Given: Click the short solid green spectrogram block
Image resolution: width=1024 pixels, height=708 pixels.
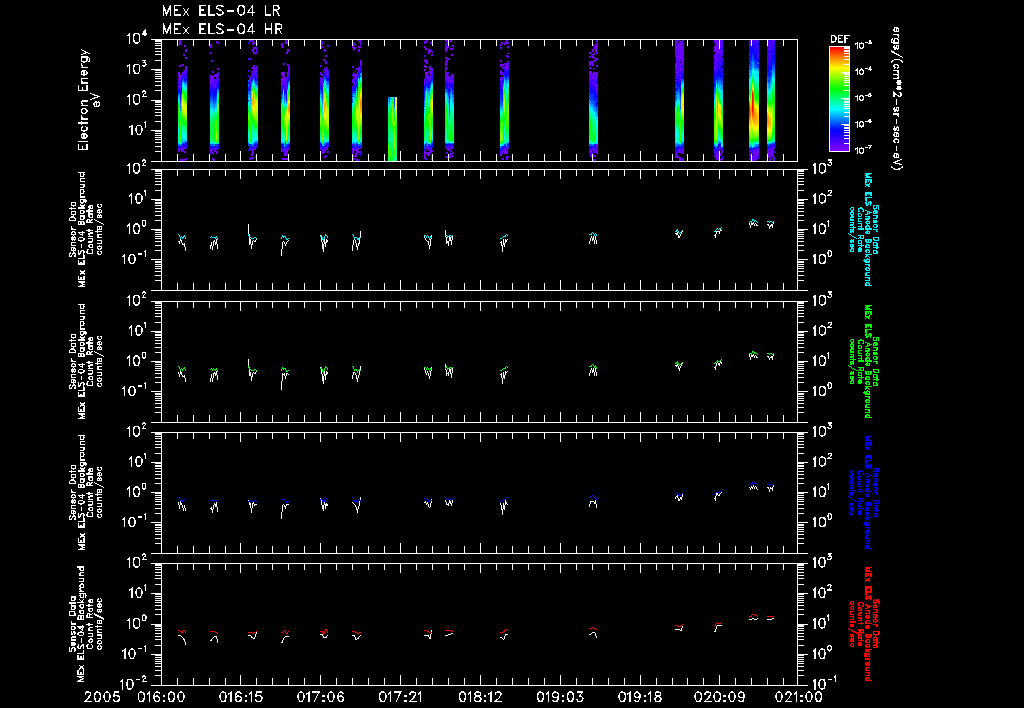Looking at the screenshot, I should [392, 129].
